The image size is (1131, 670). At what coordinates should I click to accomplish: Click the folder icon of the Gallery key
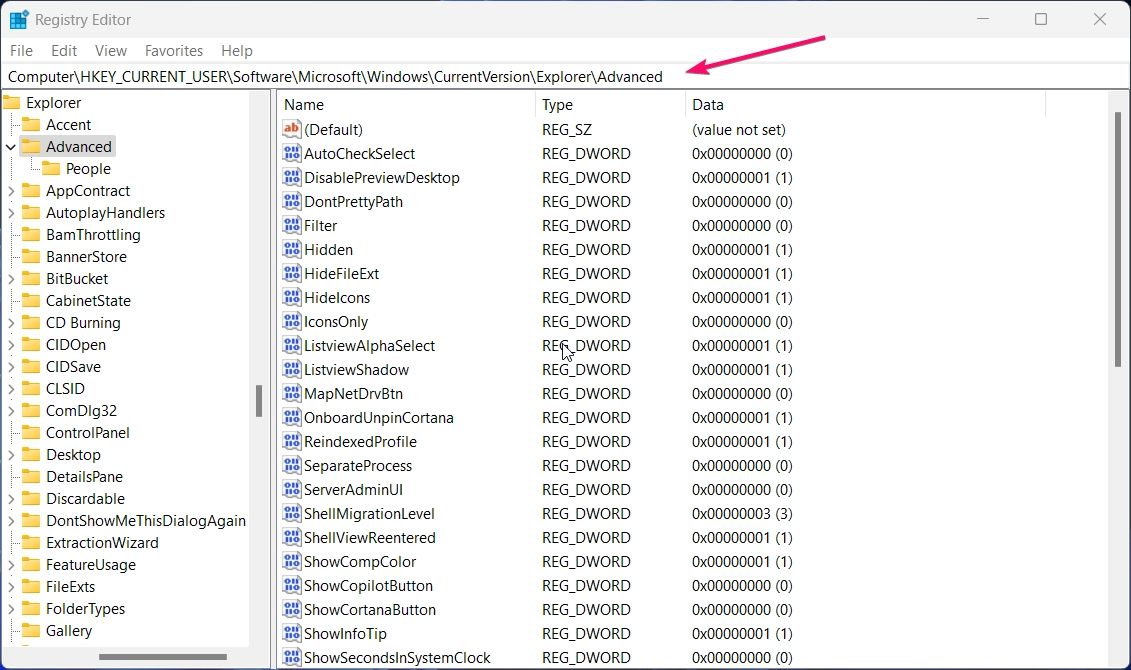31,630
